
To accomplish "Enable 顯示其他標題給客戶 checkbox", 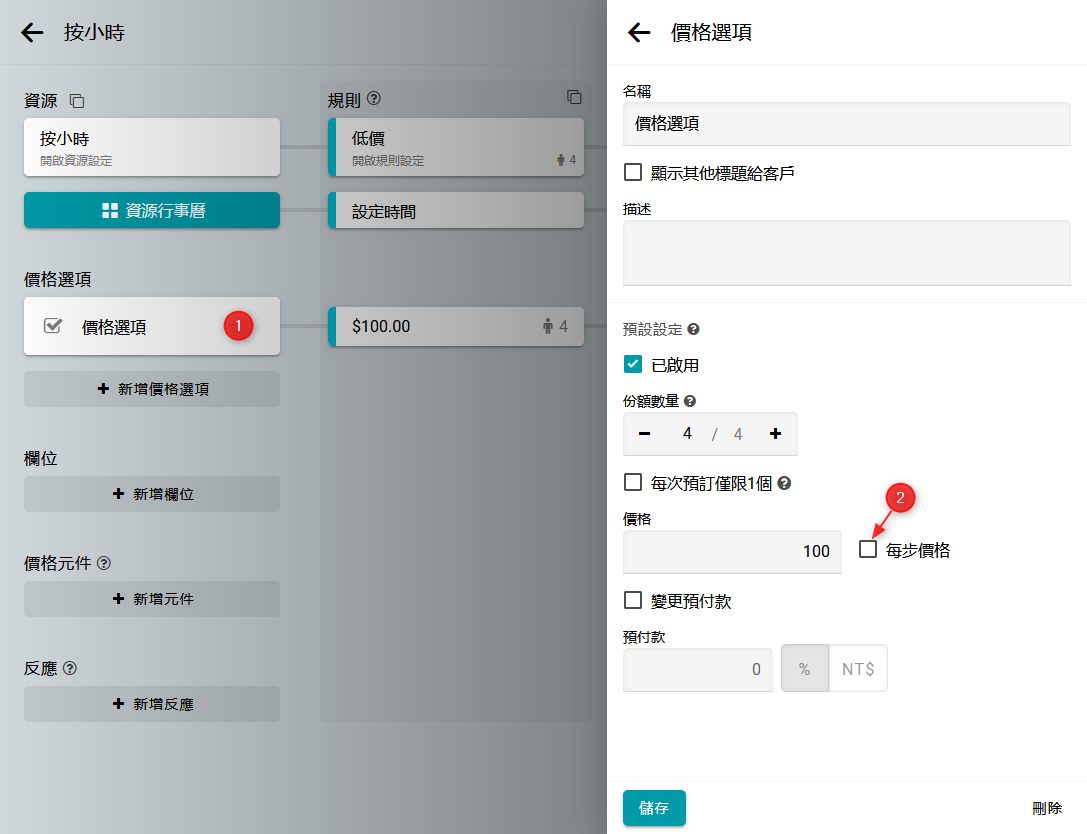I will coord(633,172).
